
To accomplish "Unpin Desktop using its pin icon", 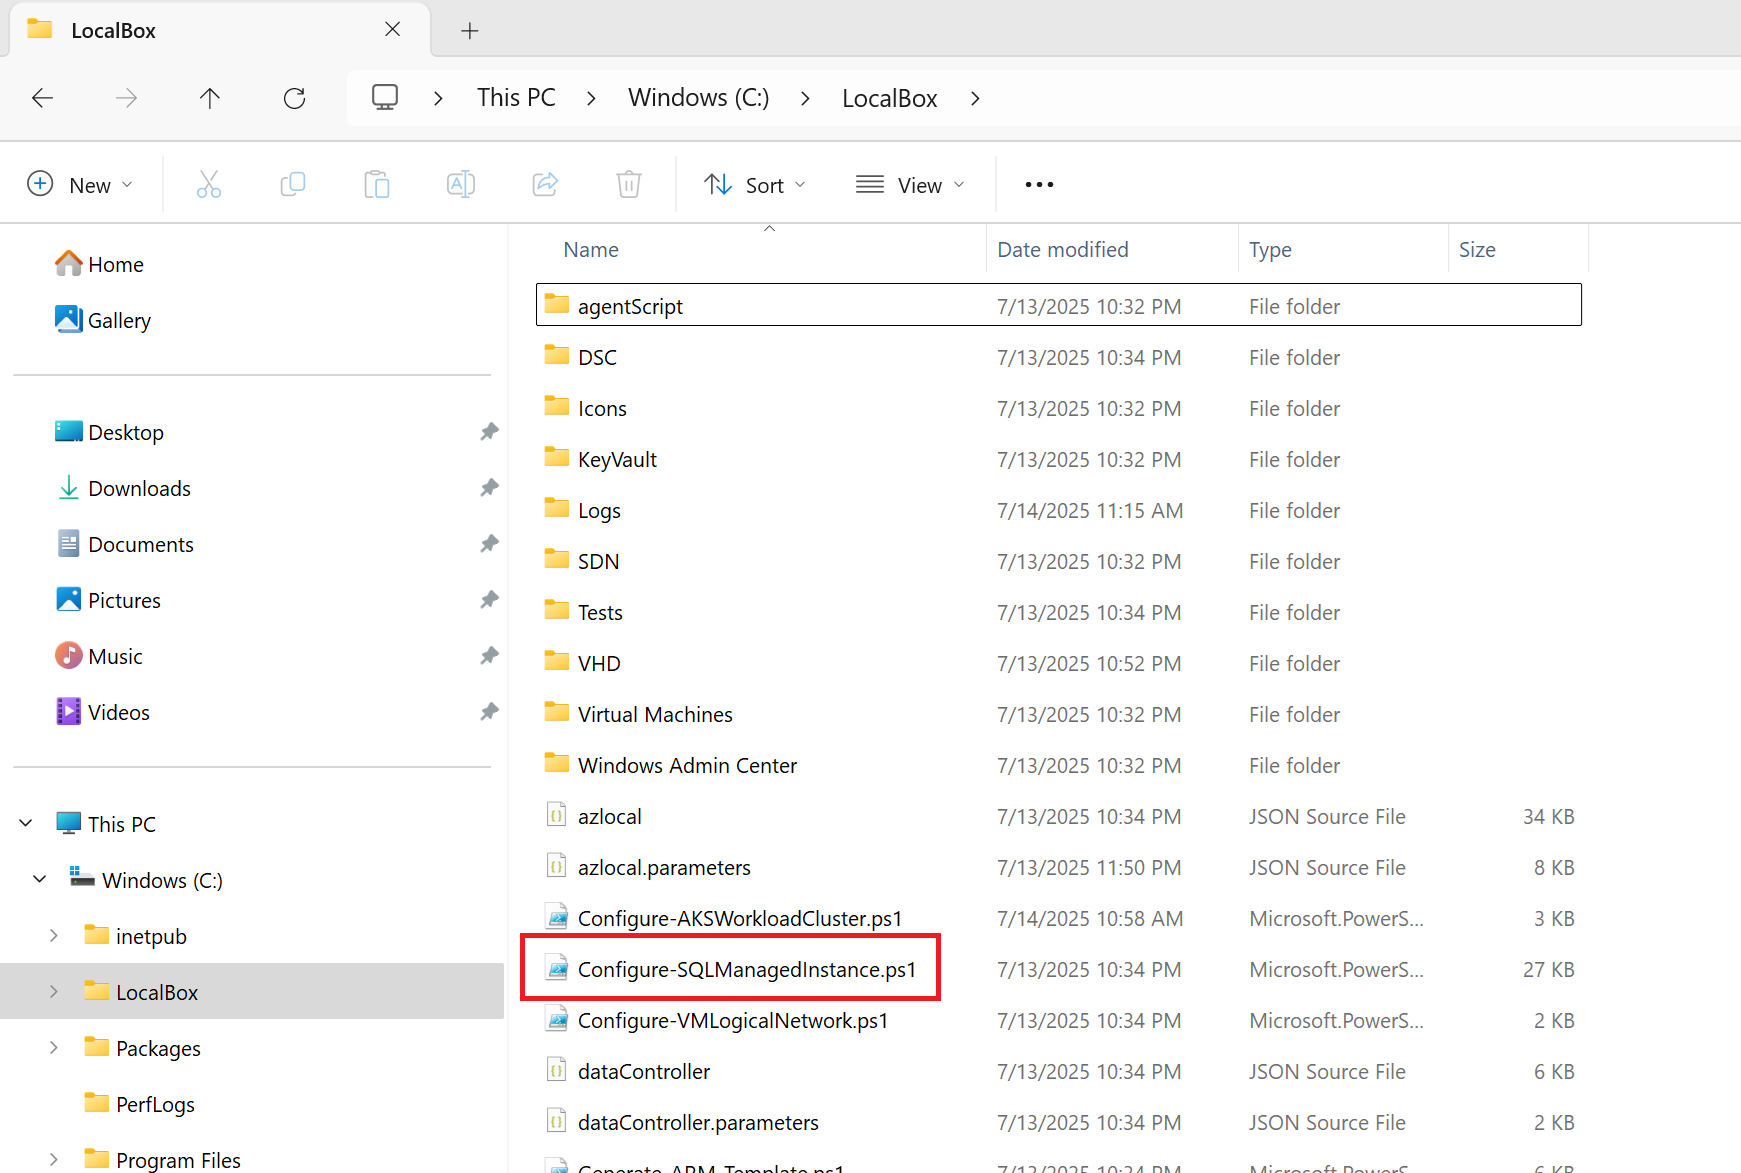I will (x=489, y=432).
